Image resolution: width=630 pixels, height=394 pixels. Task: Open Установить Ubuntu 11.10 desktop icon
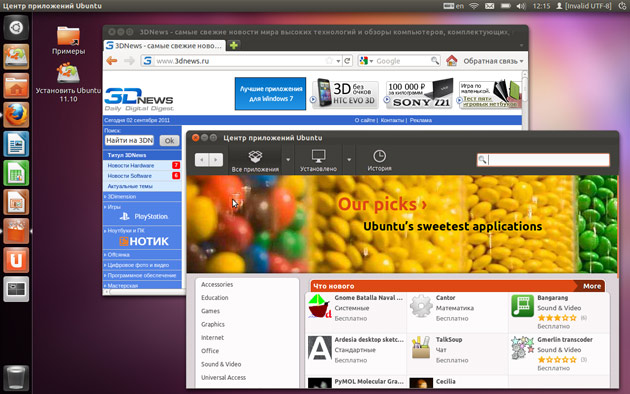[x=68, y=83]
